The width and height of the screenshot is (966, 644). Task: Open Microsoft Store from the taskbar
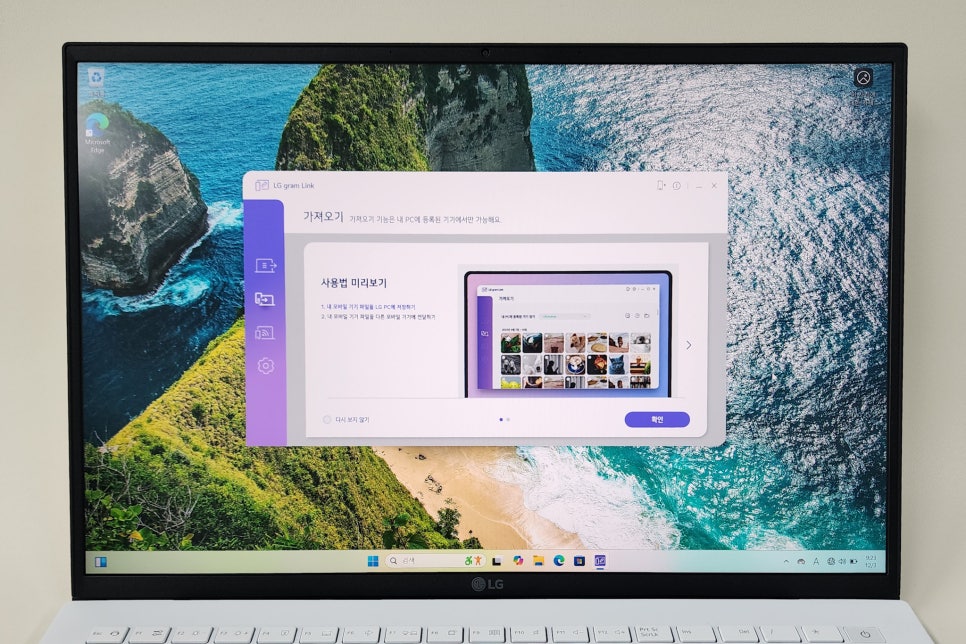[579, 561]
